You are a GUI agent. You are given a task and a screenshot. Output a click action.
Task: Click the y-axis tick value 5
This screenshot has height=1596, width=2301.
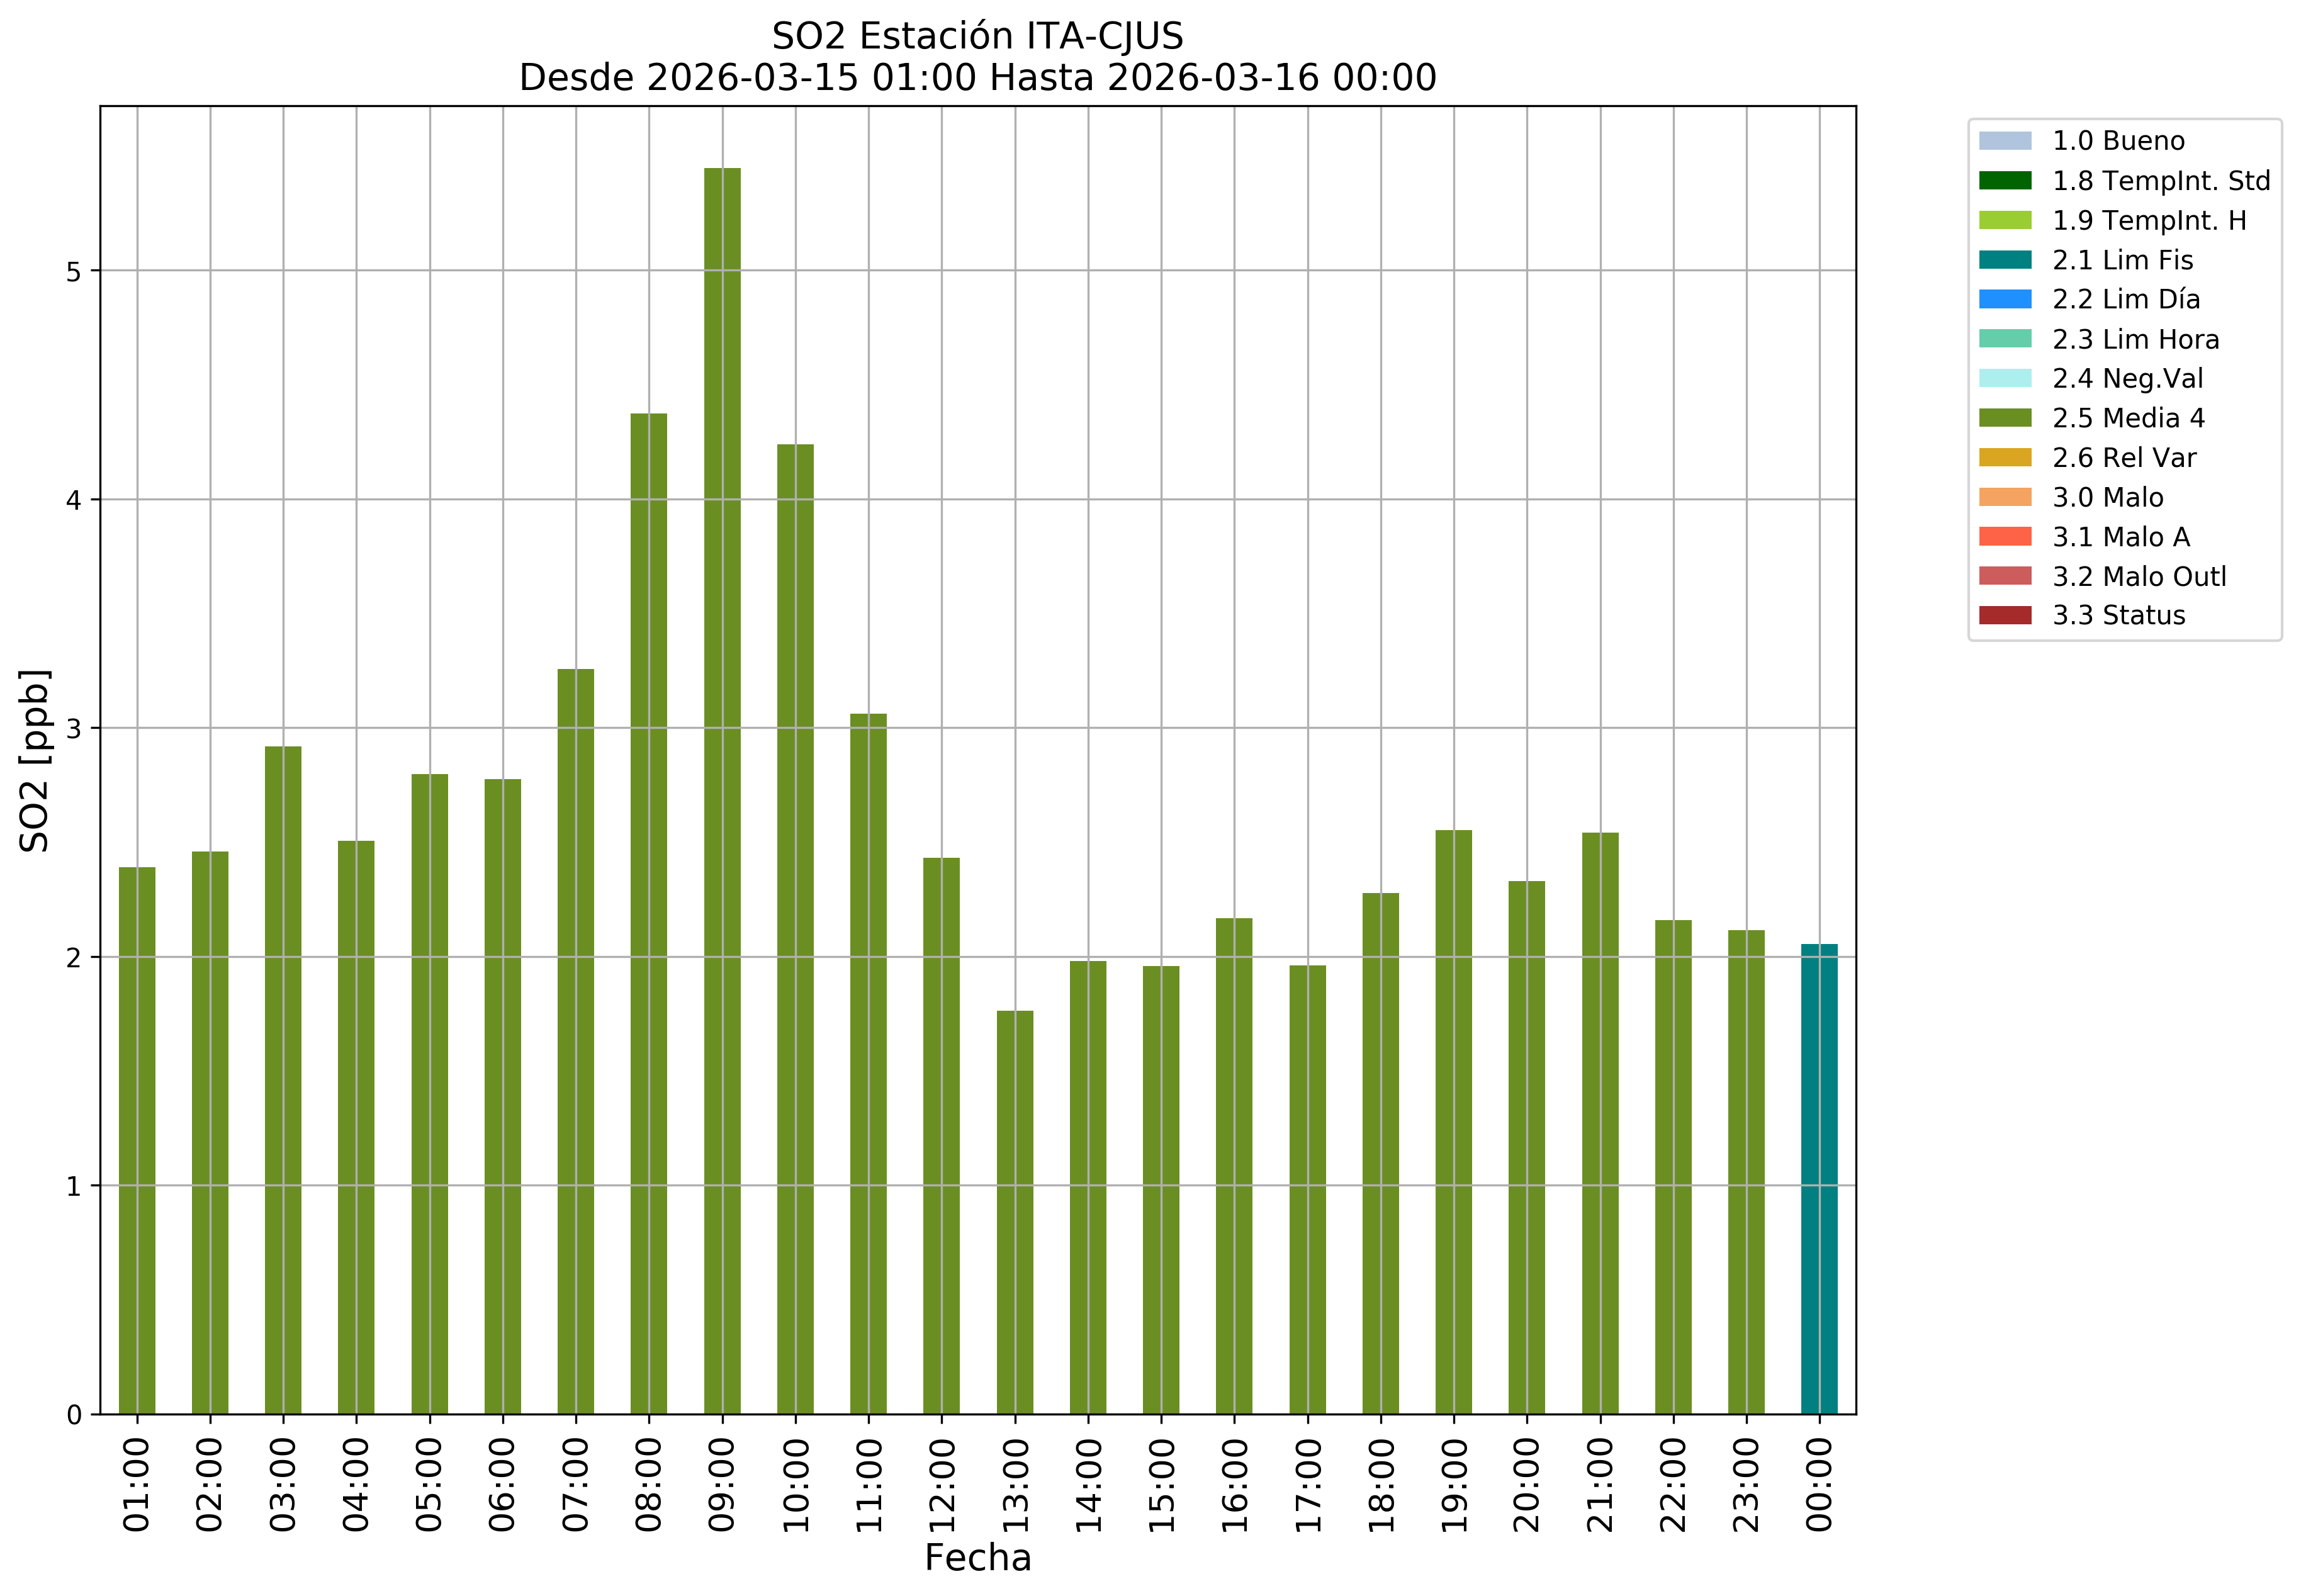point(74,272)
